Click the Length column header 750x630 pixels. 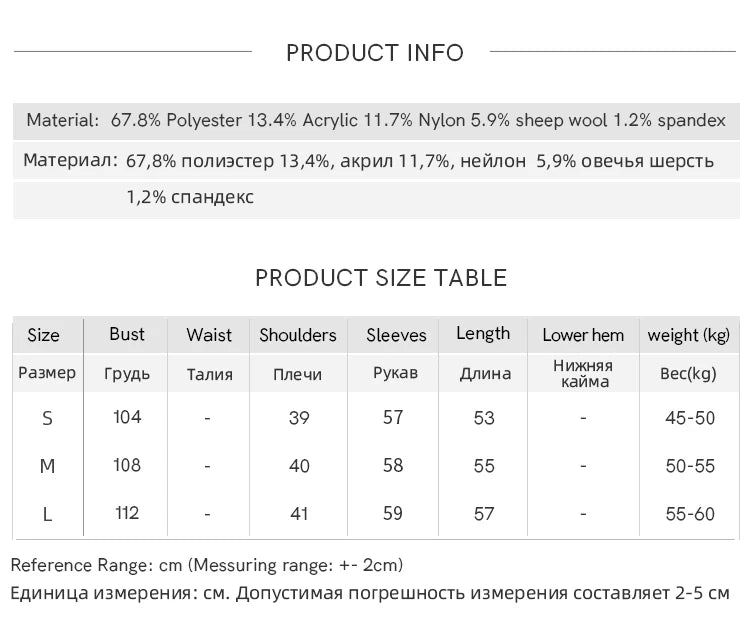pos(483,334)
